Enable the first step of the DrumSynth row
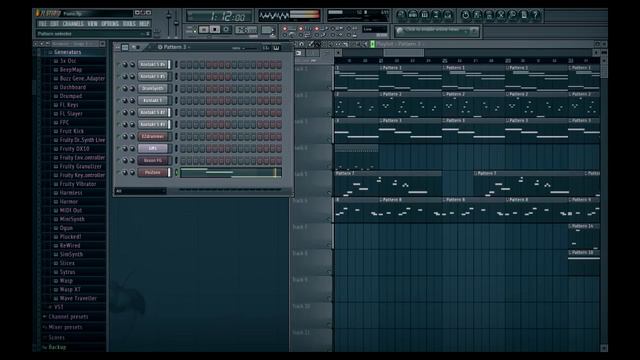Screen dimensions: 640x360 click(183, 89)
